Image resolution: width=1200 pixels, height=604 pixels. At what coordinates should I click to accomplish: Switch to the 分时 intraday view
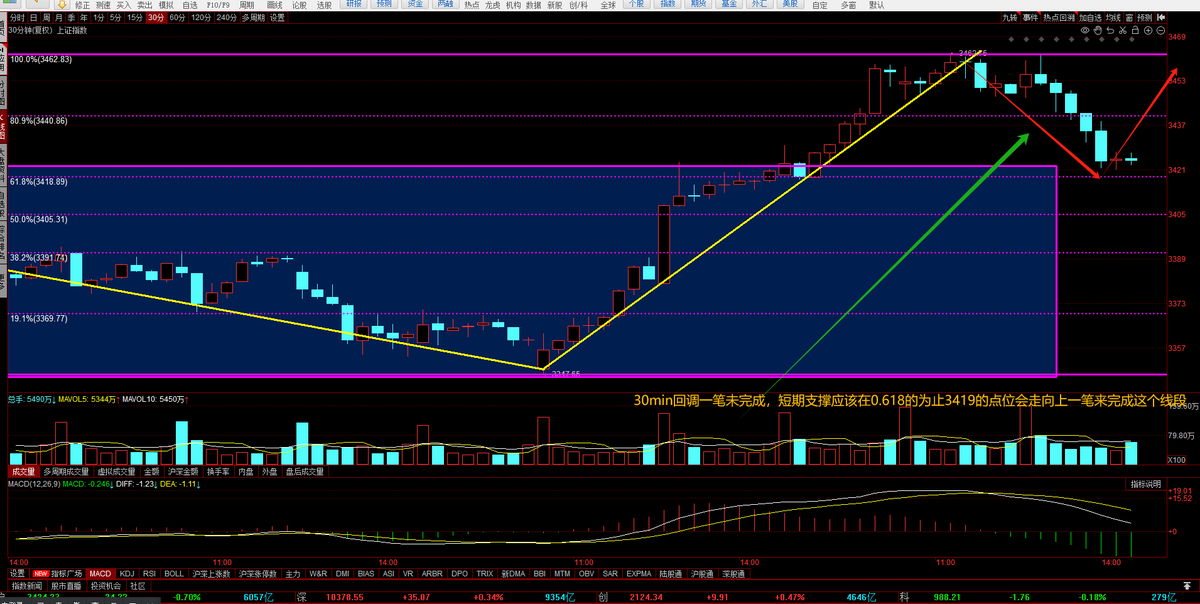click(x=17, y=18)
